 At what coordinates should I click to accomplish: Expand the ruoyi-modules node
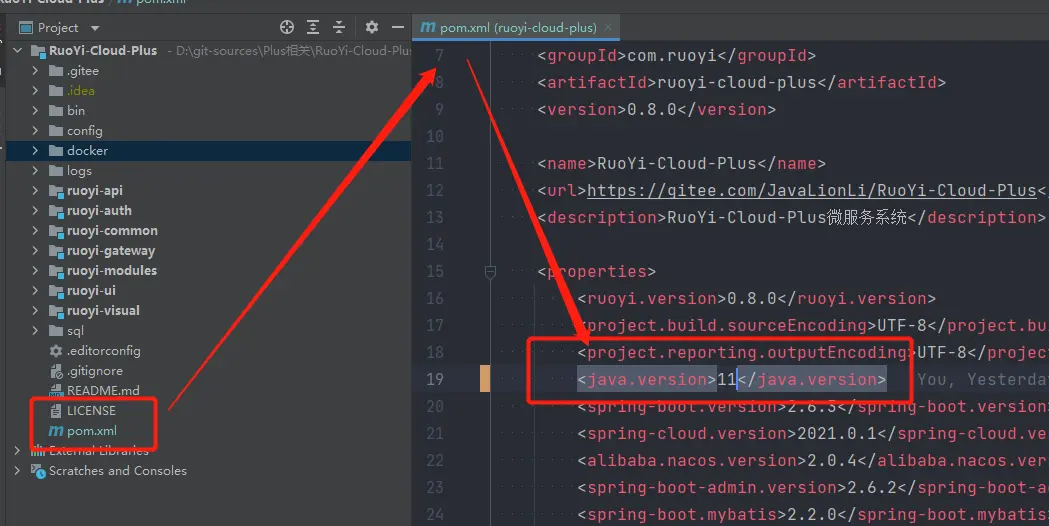coord(35,271)
